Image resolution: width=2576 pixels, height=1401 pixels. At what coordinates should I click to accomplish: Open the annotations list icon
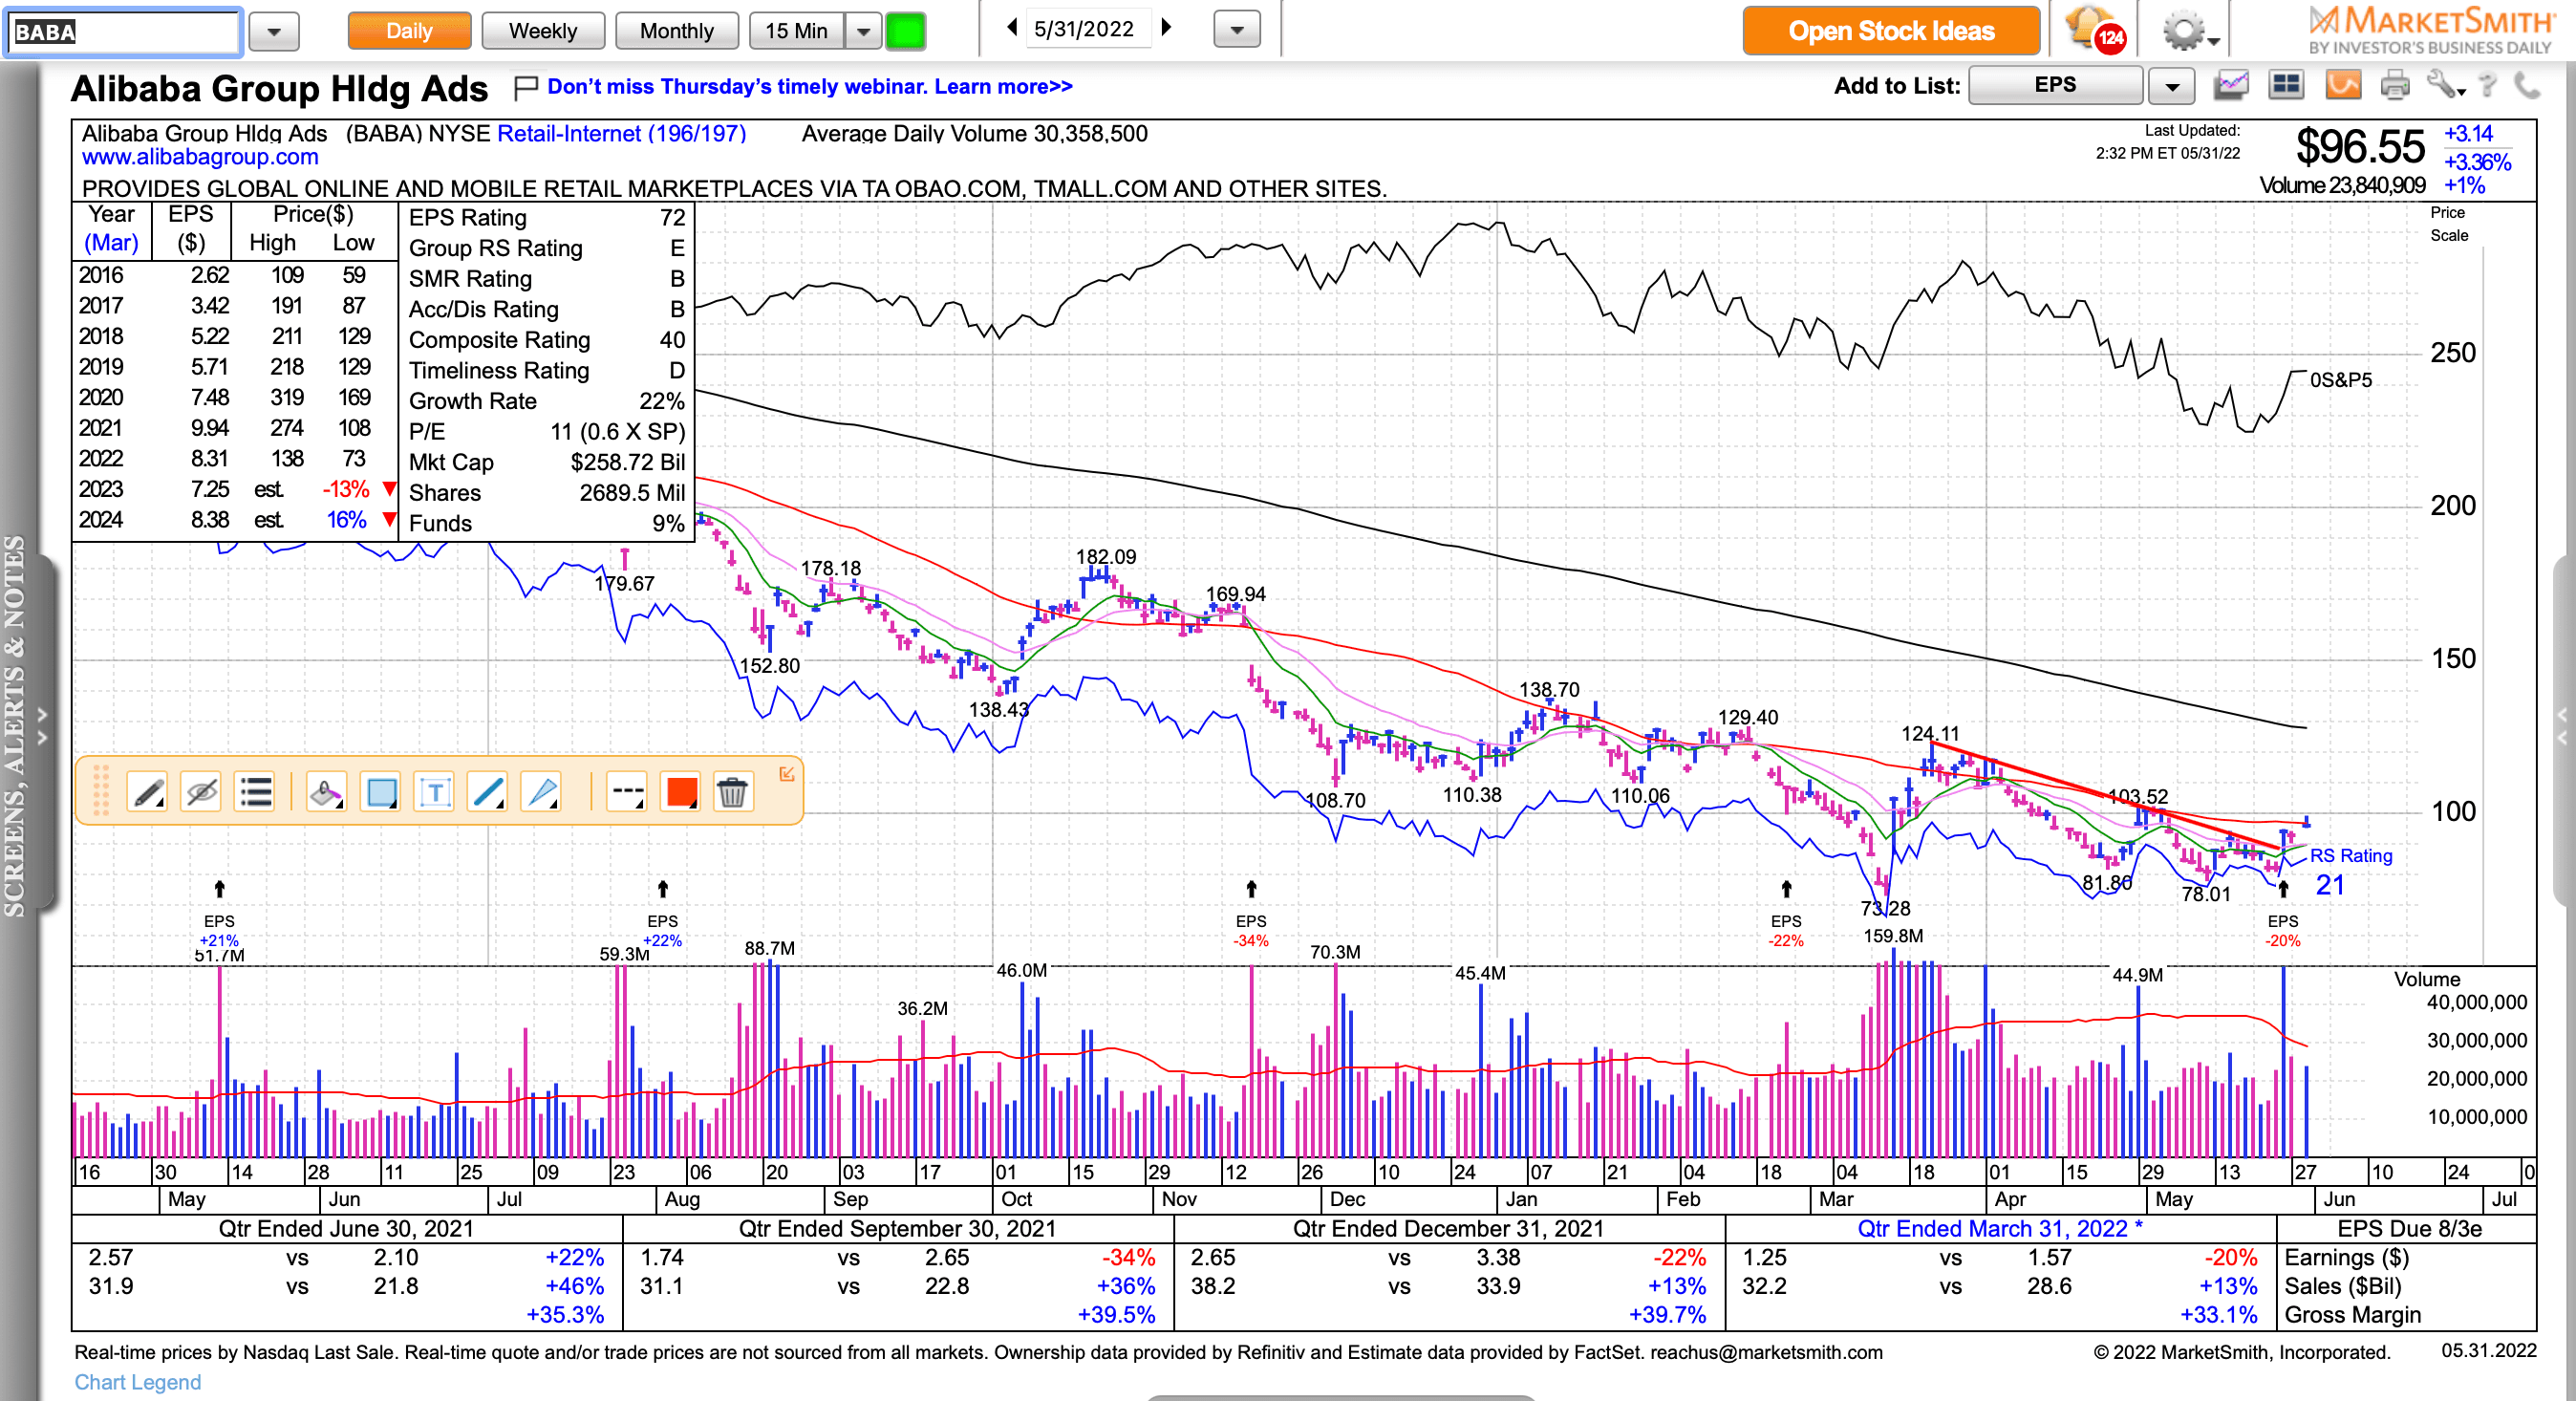point(256,793)
